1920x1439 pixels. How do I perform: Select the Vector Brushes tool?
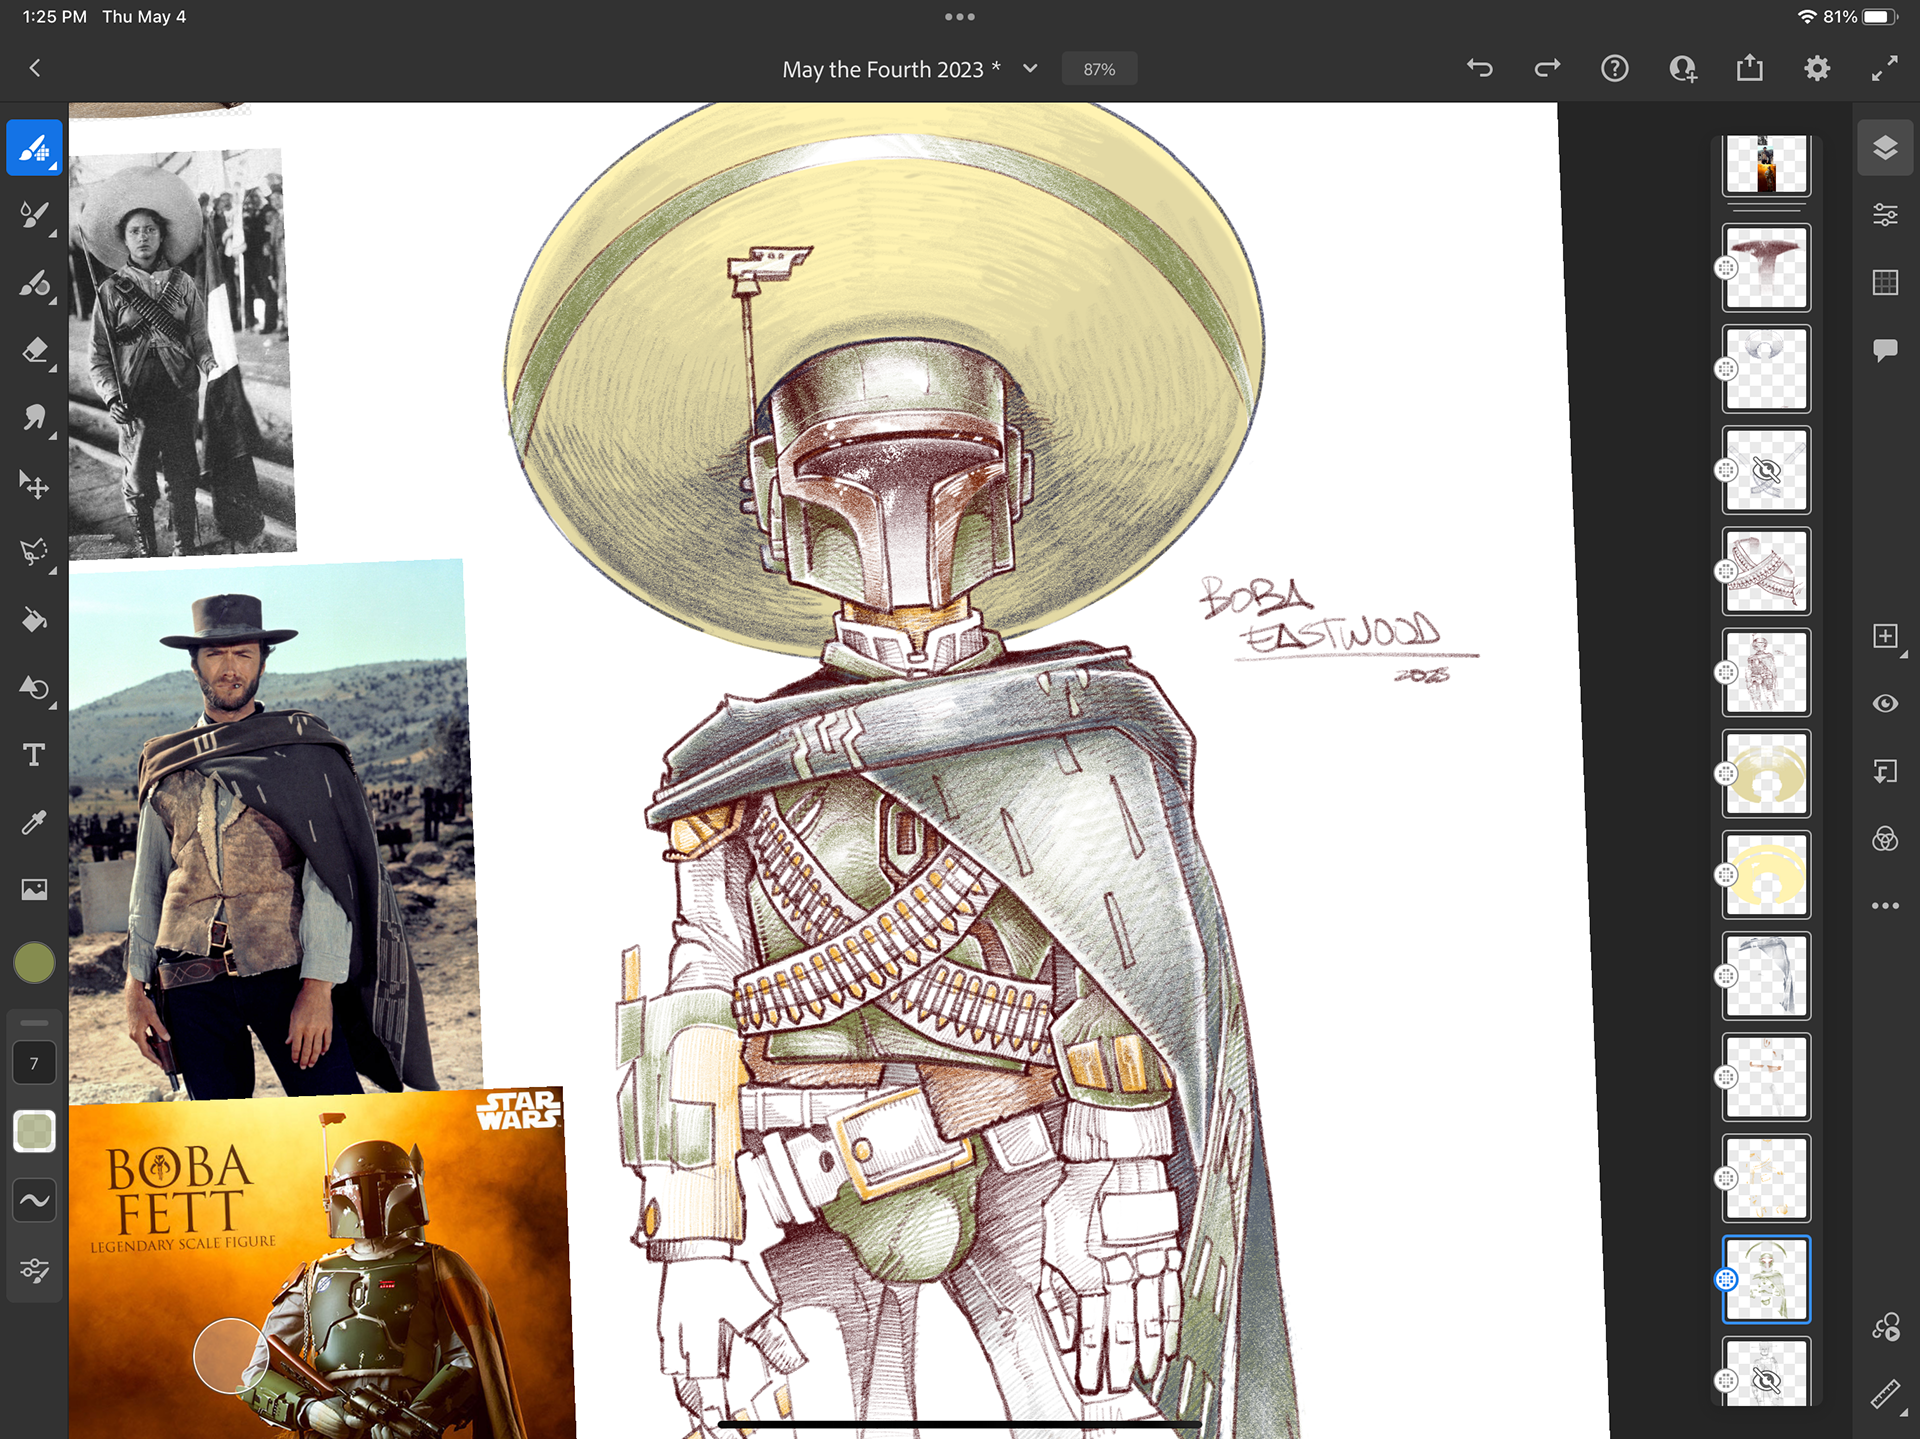tap(35, 283)
